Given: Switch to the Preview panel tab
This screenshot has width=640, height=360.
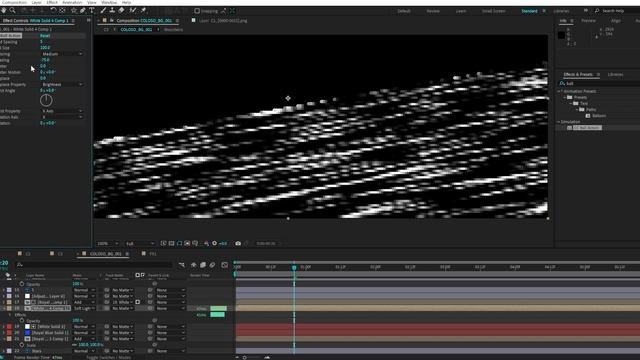Looking at the screenshot, I should pyautogui.click(x=588, y=20).
